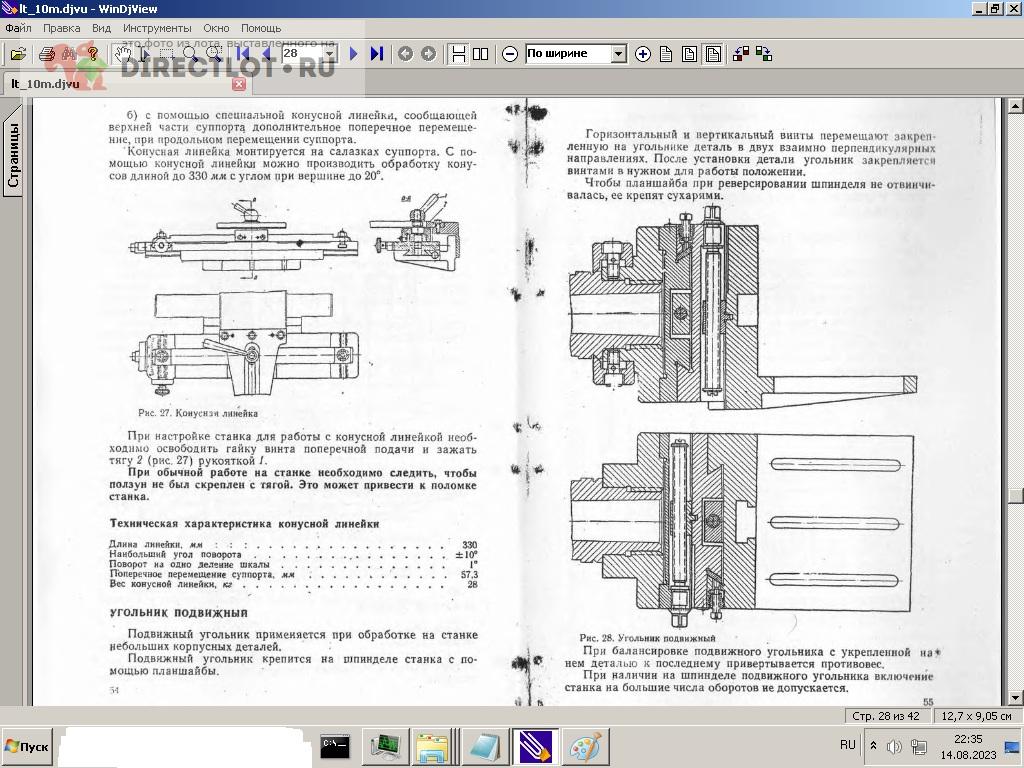The width and height of the screenshot is (1024, 768).
Task: Click the 'УГОЛЬНИК ПОДВИЖНЫЙ' heading text
Action: point(178,613)
